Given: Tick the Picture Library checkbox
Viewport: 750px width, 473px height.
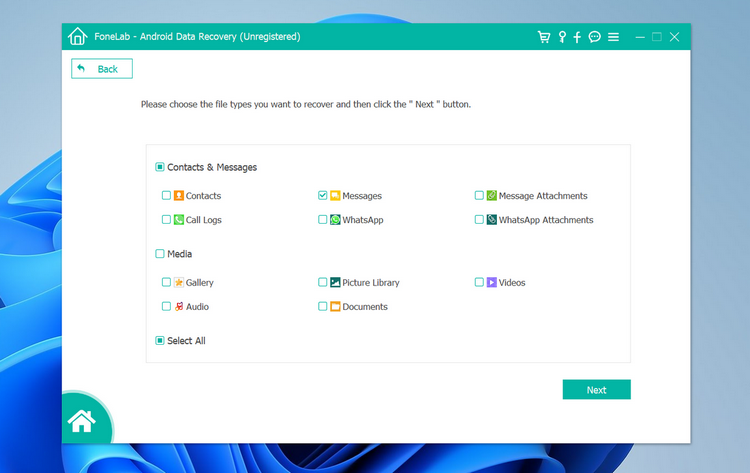Looking at the screenshot, I should pos(322,282).
